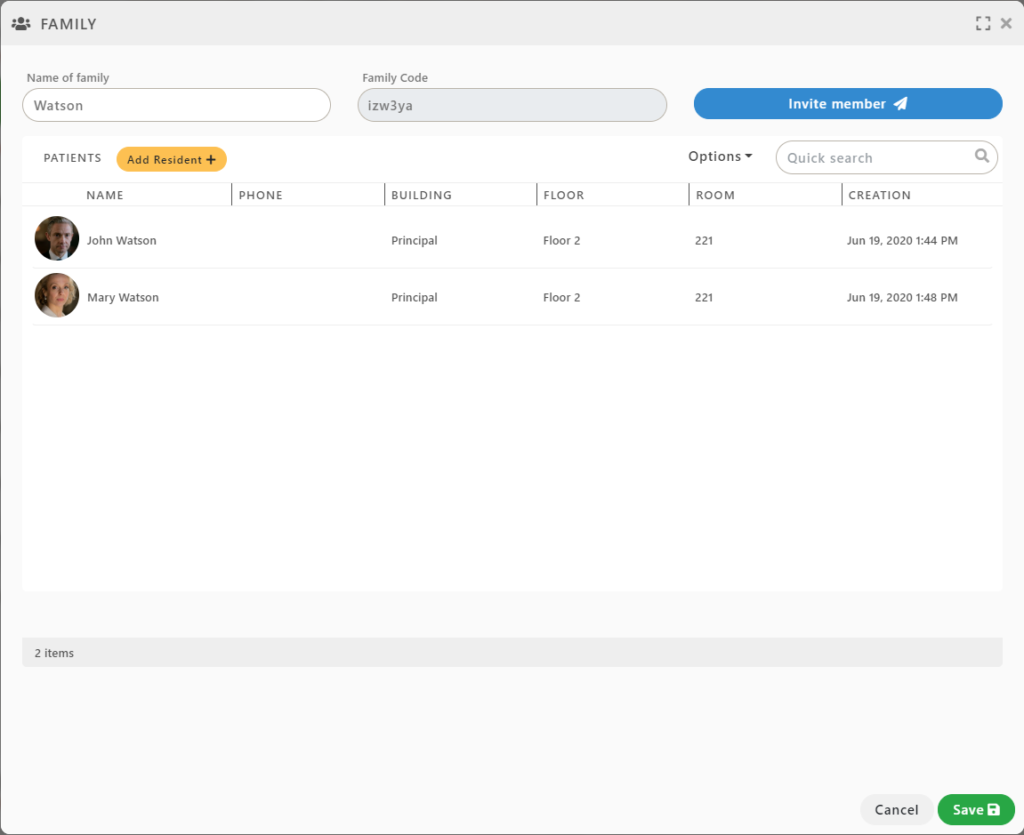Click John Watson's profile photo
The height and width of the screenshot is (835, 1024).
[x=57, y=239]
